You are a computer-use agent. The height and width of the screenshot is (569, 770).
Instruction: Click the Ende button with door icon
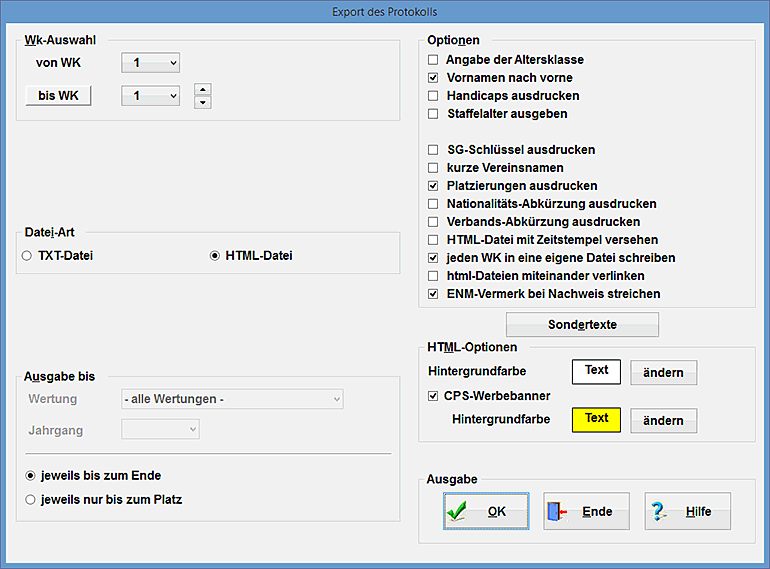coord(585,511)
